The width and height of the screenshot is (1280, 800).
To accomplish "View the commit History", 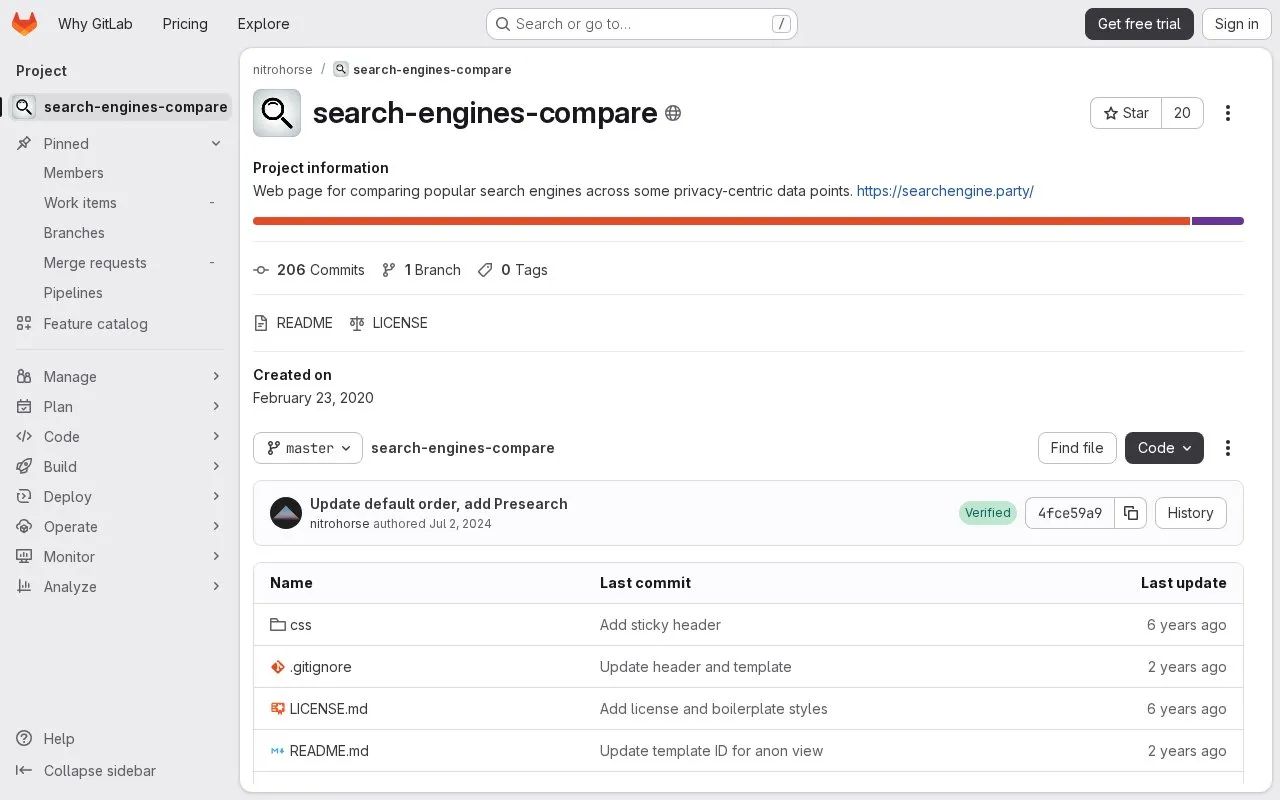I will coord(1190,513).
